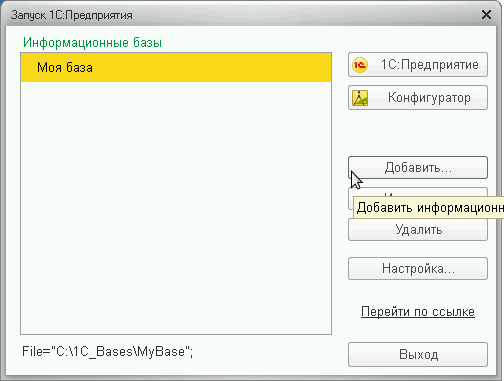
Task: Open Настройка... settings
Action: click(418, 268)
